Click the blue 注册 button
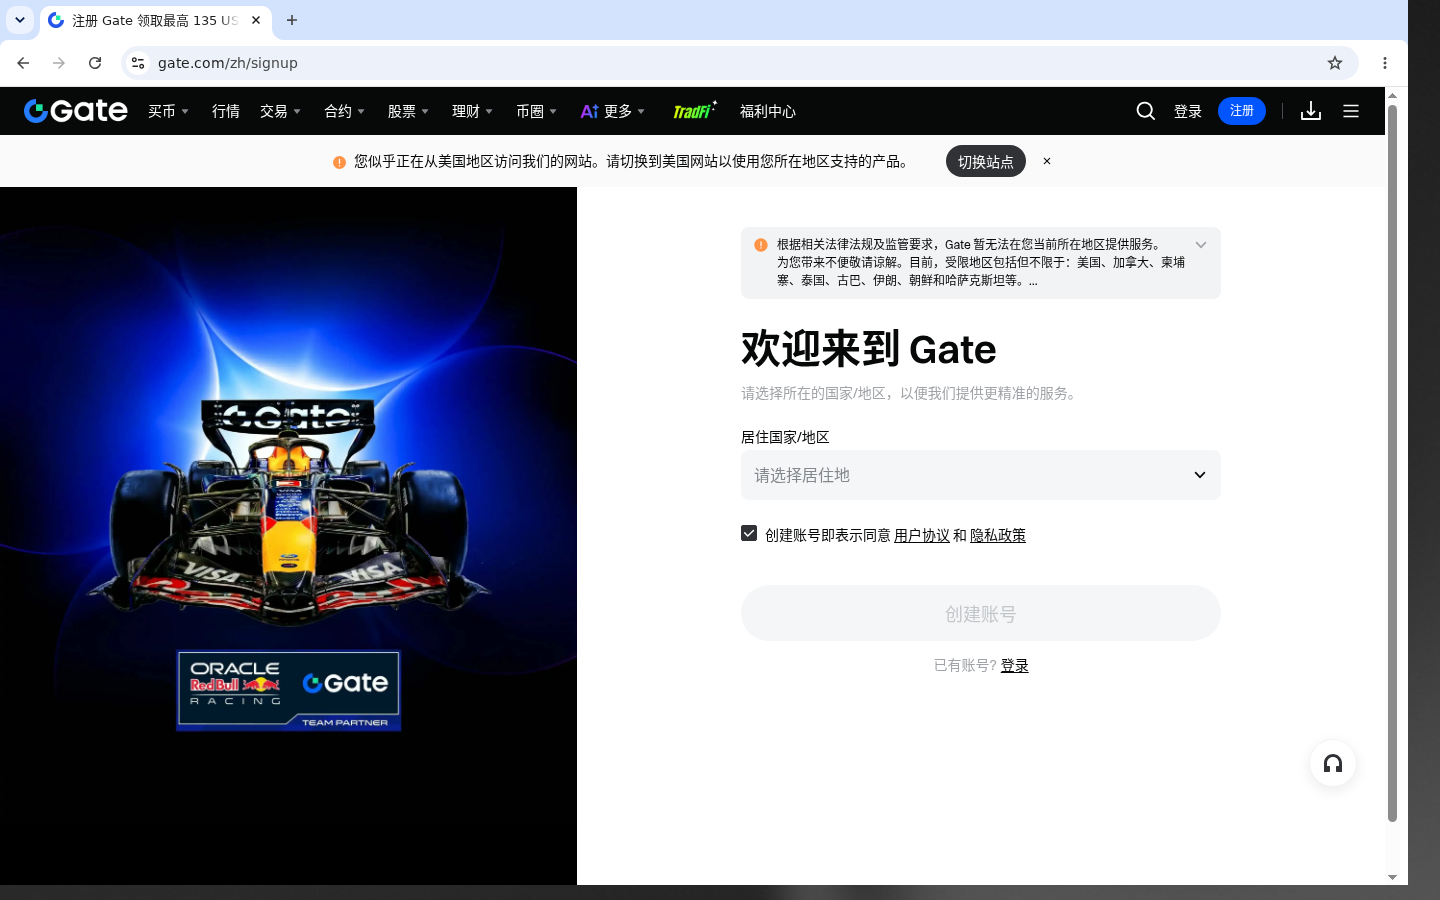1440x900 pixels. click(1242, 111)
